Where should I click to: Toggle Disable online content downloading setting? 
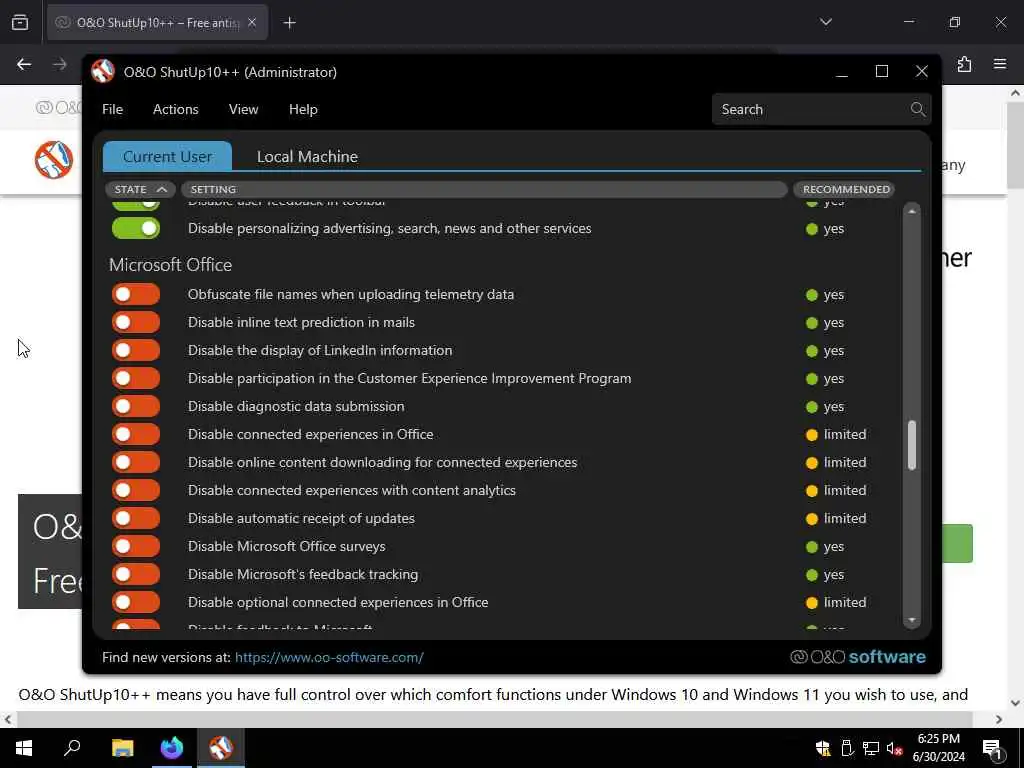[136, 462]
